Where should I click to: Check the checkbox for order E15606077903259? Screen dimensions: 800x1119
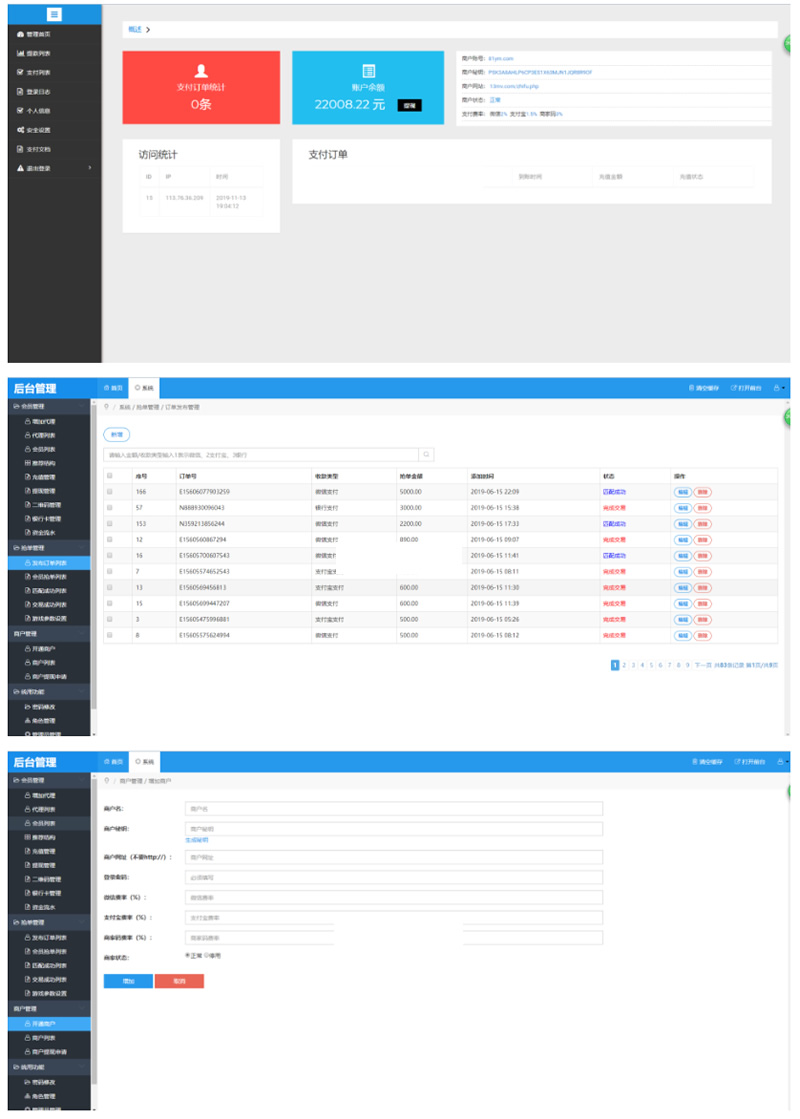(x=110, y=492)
